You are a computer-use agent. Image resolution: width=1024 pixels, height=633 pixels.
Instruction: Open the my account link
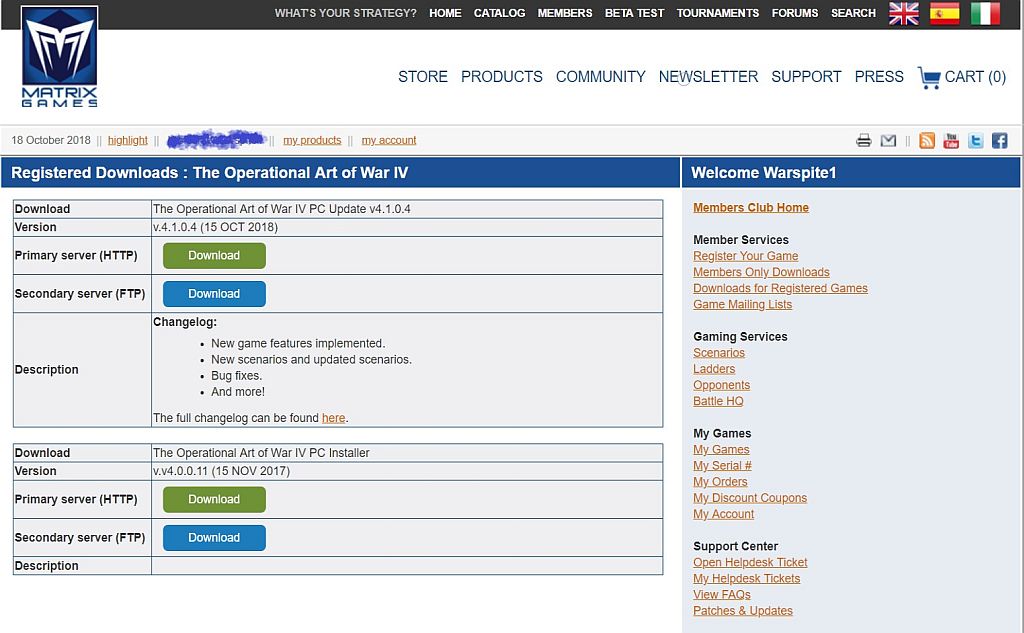389,140
